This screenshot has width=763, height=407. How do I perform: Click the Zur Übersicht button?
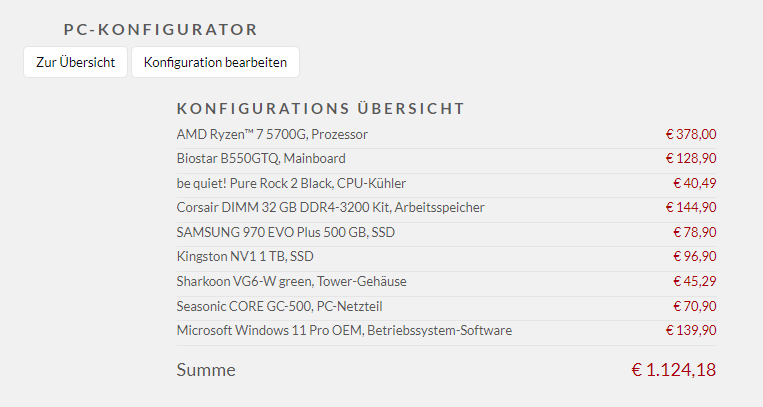[76, 62]
